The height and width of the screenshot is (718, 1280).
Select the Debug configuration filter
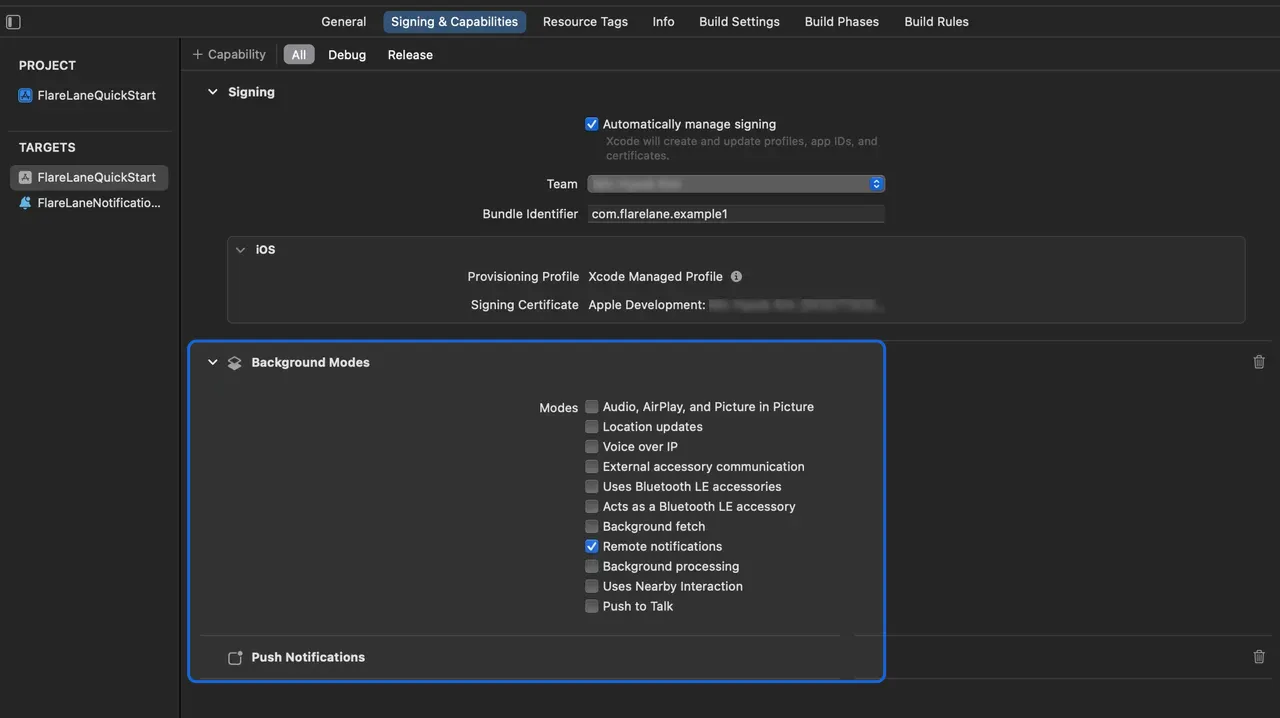click(x=347, y=55)
